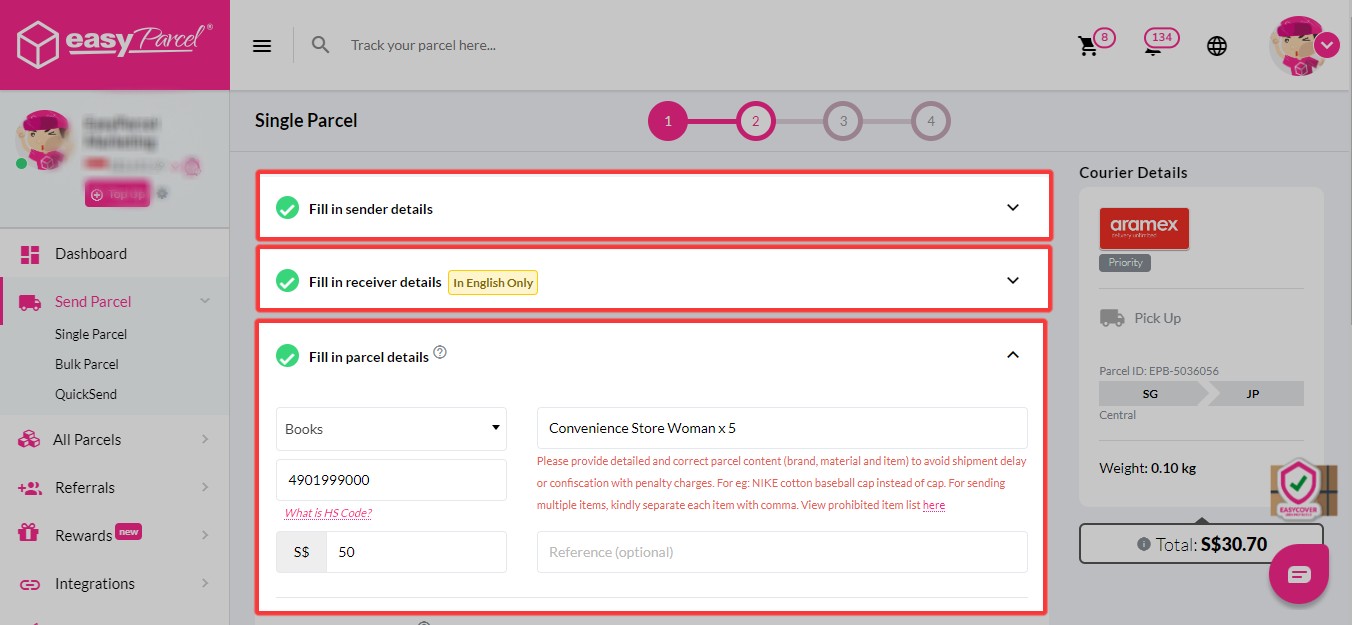Screen dimensions: 1352x625
Task: Click the hamburger menu icon
Action: 262,46
